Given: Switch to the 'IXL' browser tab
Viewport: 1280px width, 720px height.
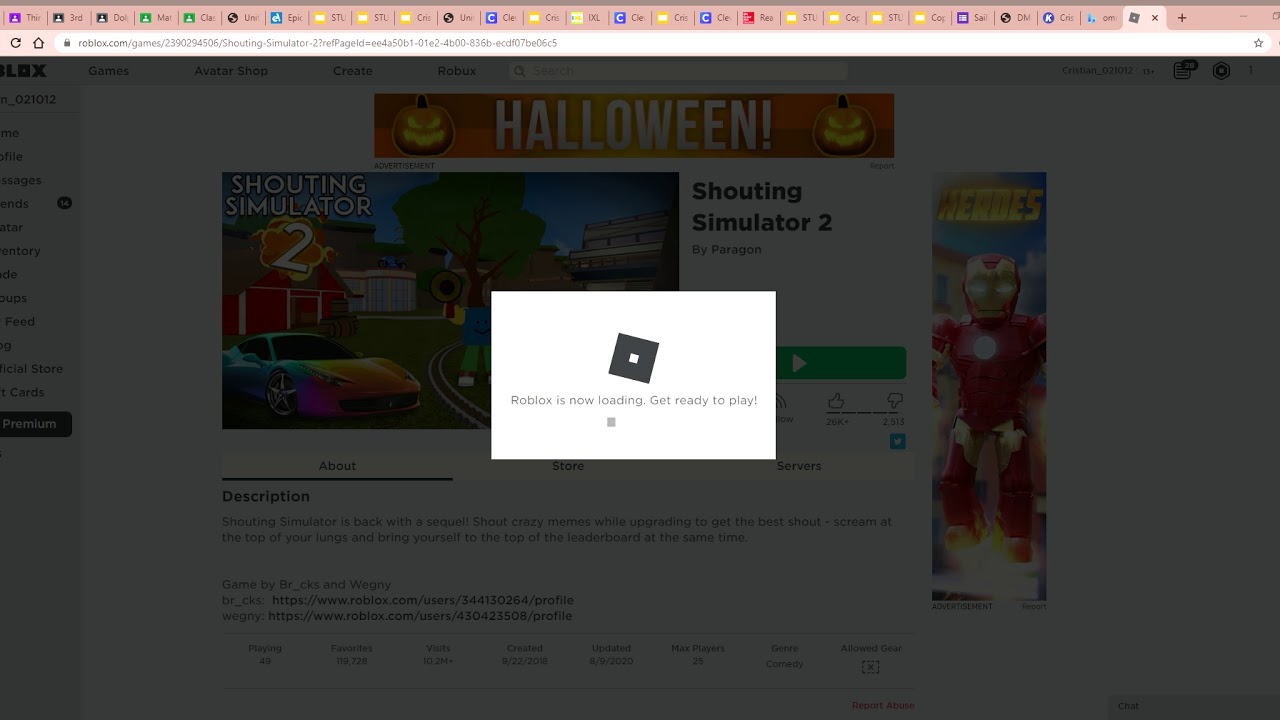Looking at the screenshot, I should pos(587,18).
